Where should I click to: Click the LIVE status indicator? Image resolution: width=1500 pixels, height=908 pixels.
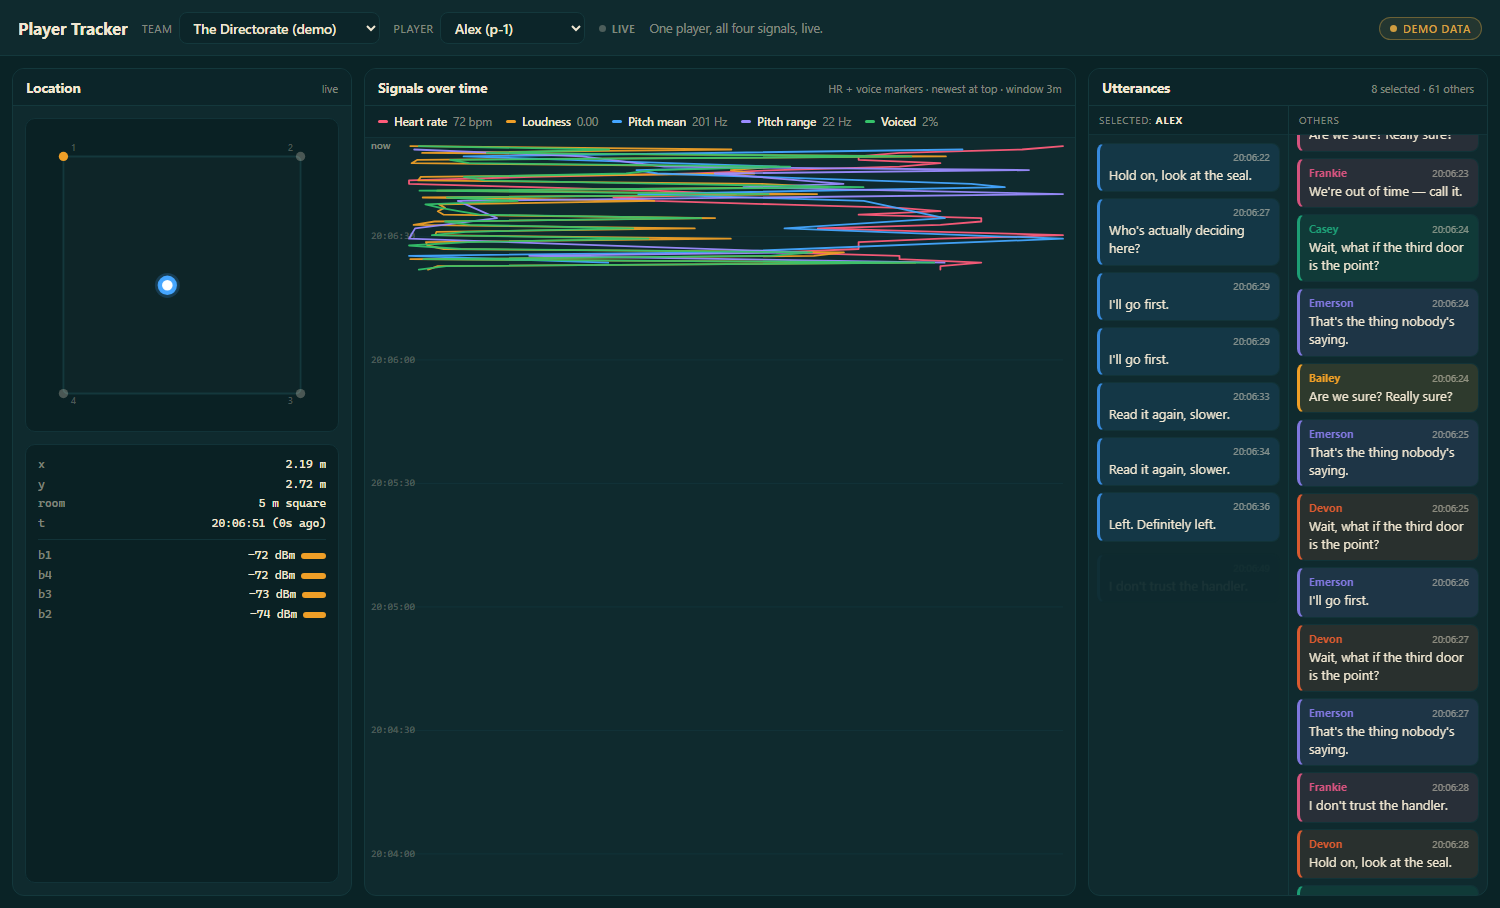coord(617,29)
